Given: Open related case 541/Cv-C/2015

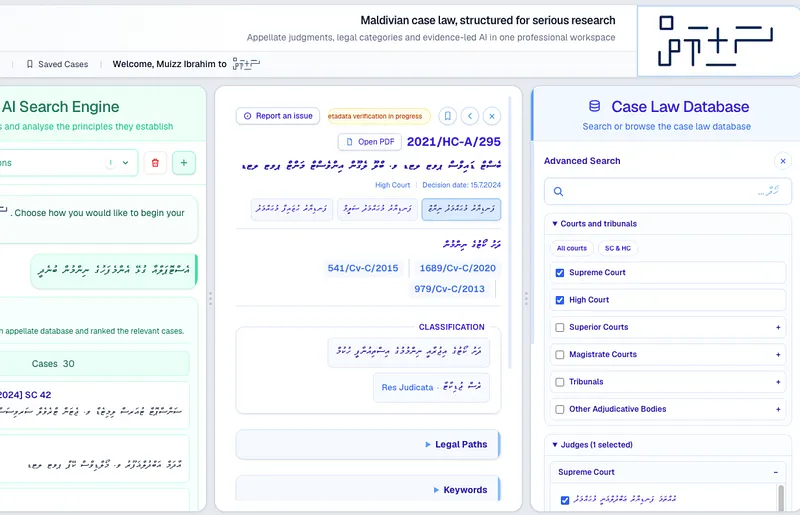Looking at the screenshot, I should (x=363, y=268).
